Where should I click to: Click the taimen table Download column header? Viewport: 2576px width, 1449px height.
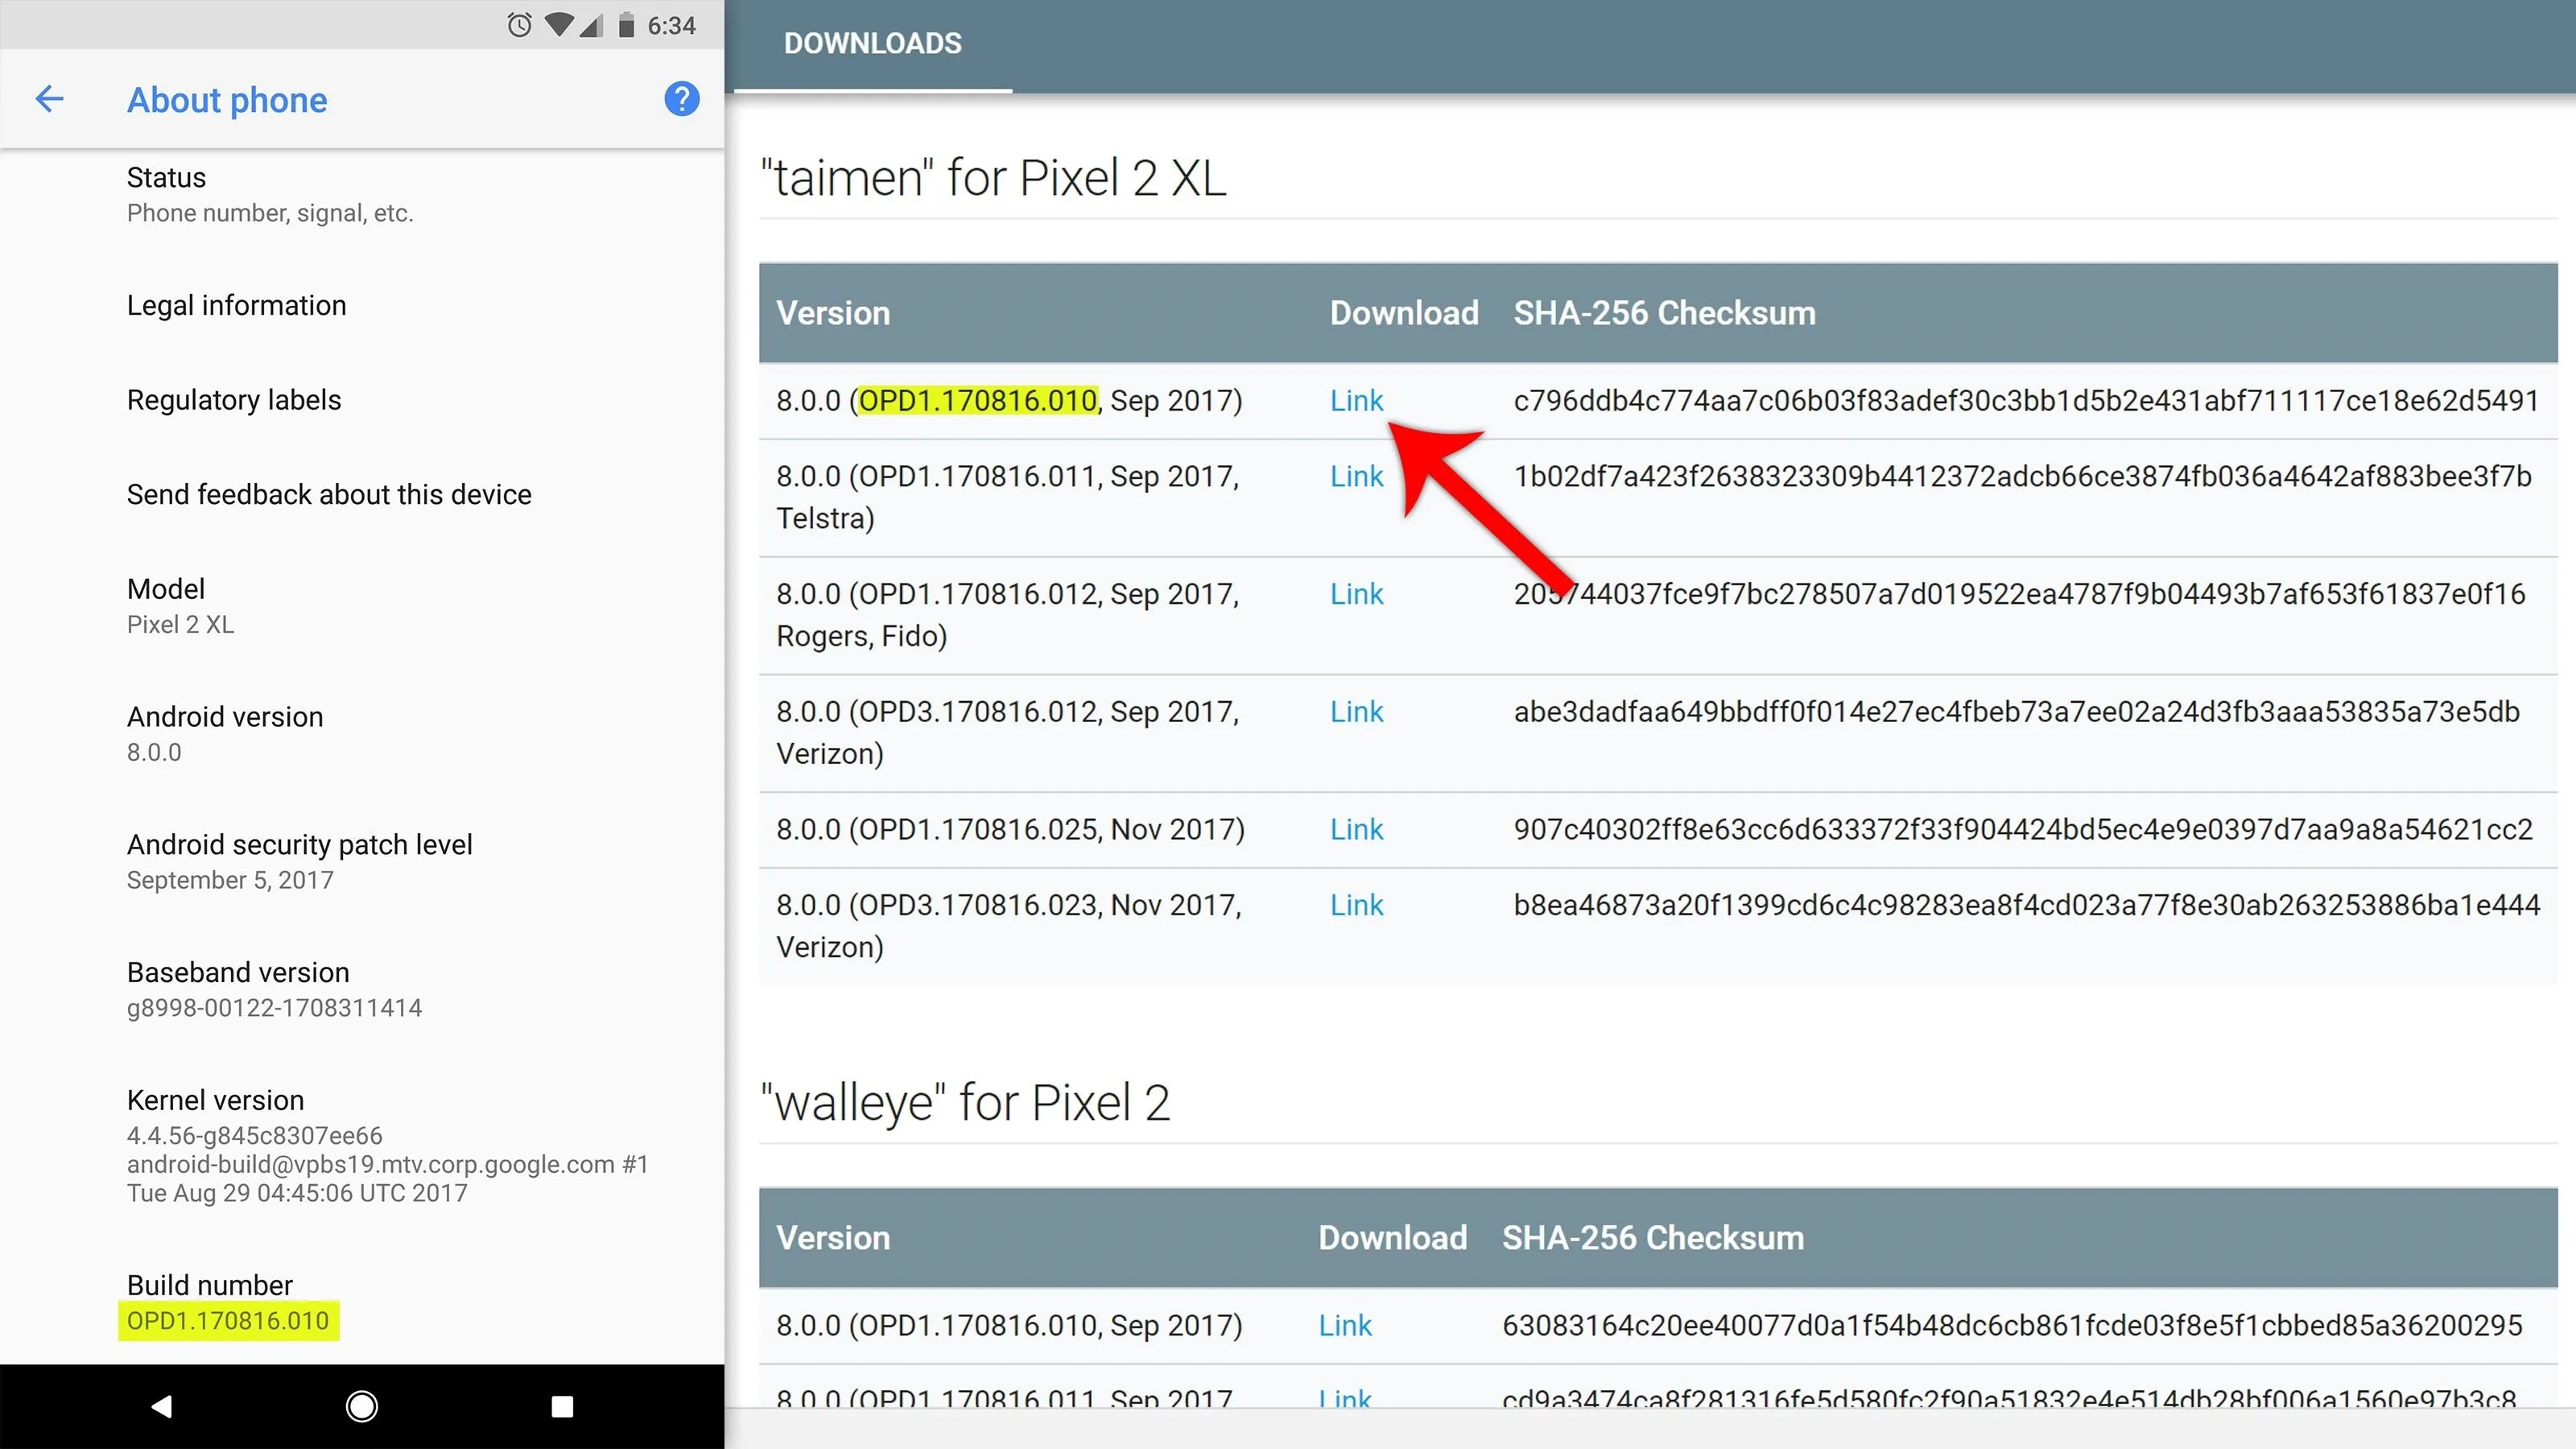1404,313
